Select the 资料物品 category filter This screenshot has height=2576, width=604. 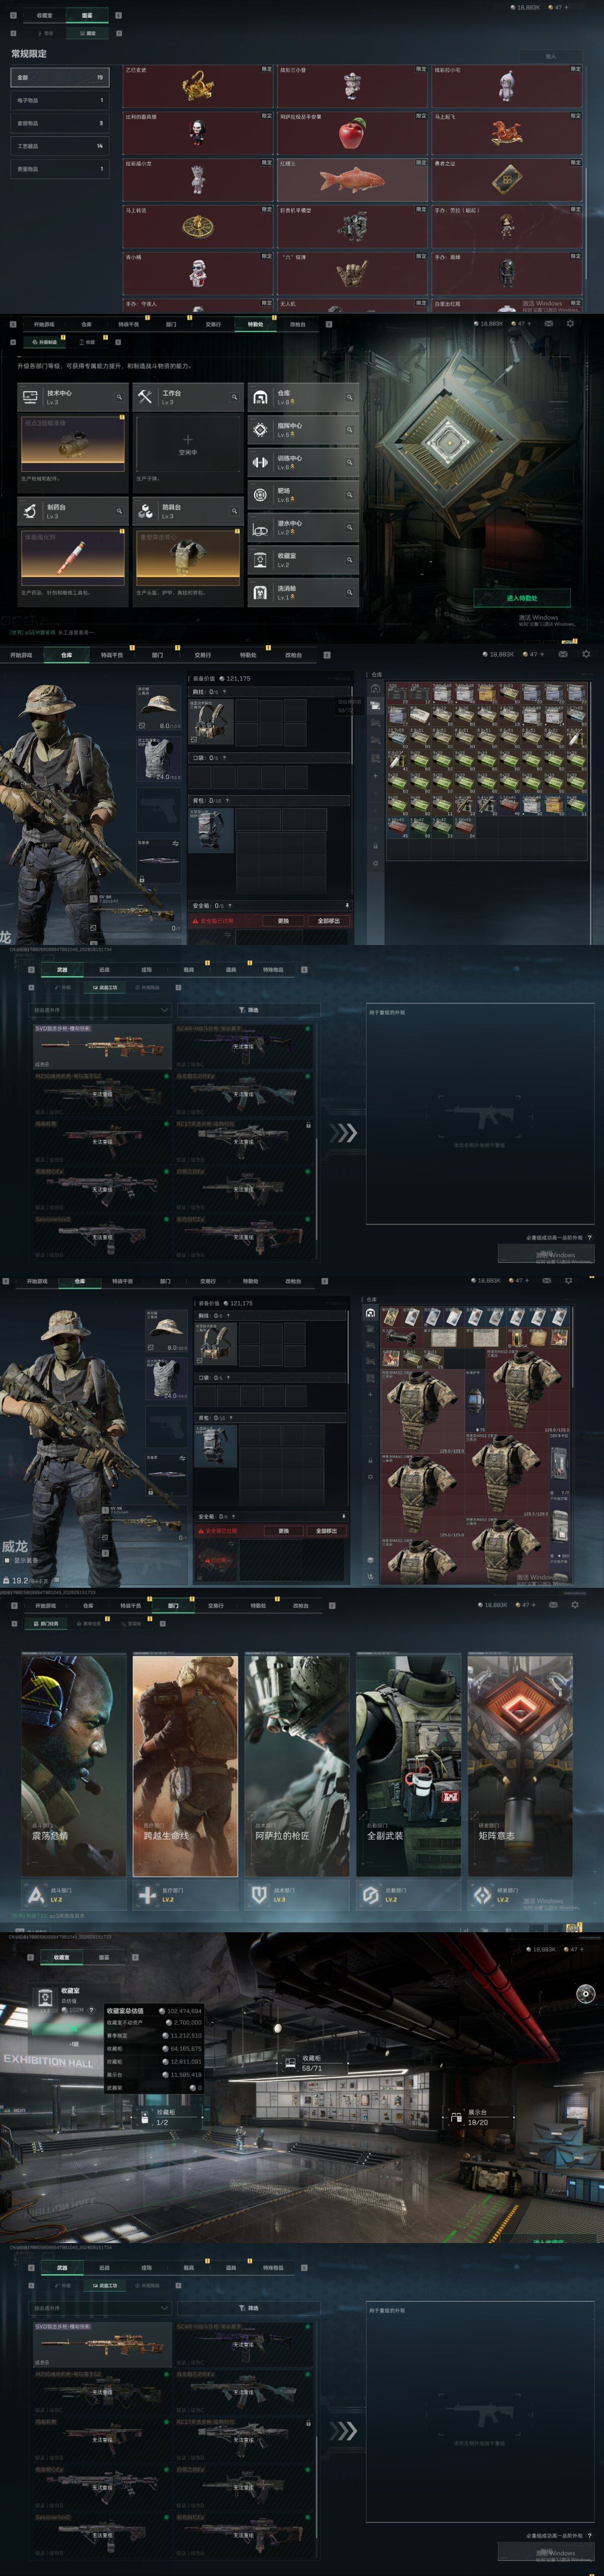pyautogui.click(x=59, y=169)
